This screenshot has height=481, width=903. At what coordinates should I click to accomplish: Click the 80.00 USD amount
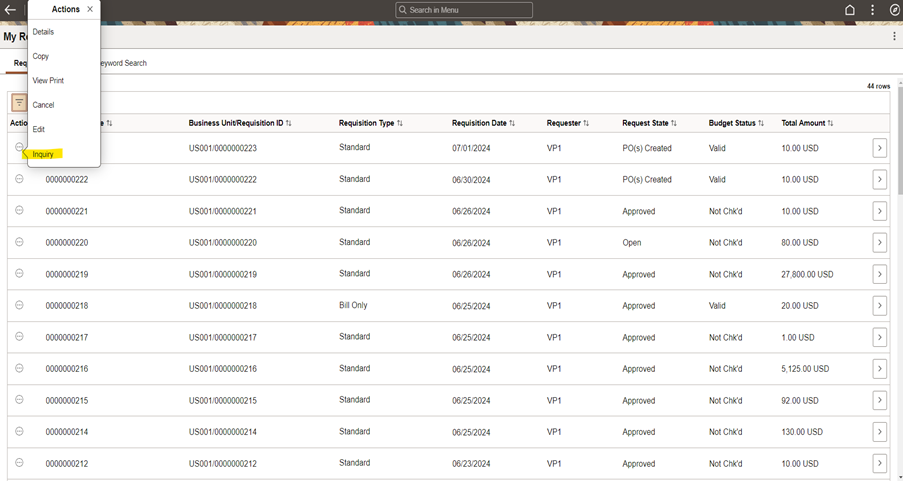click(800, 243)
